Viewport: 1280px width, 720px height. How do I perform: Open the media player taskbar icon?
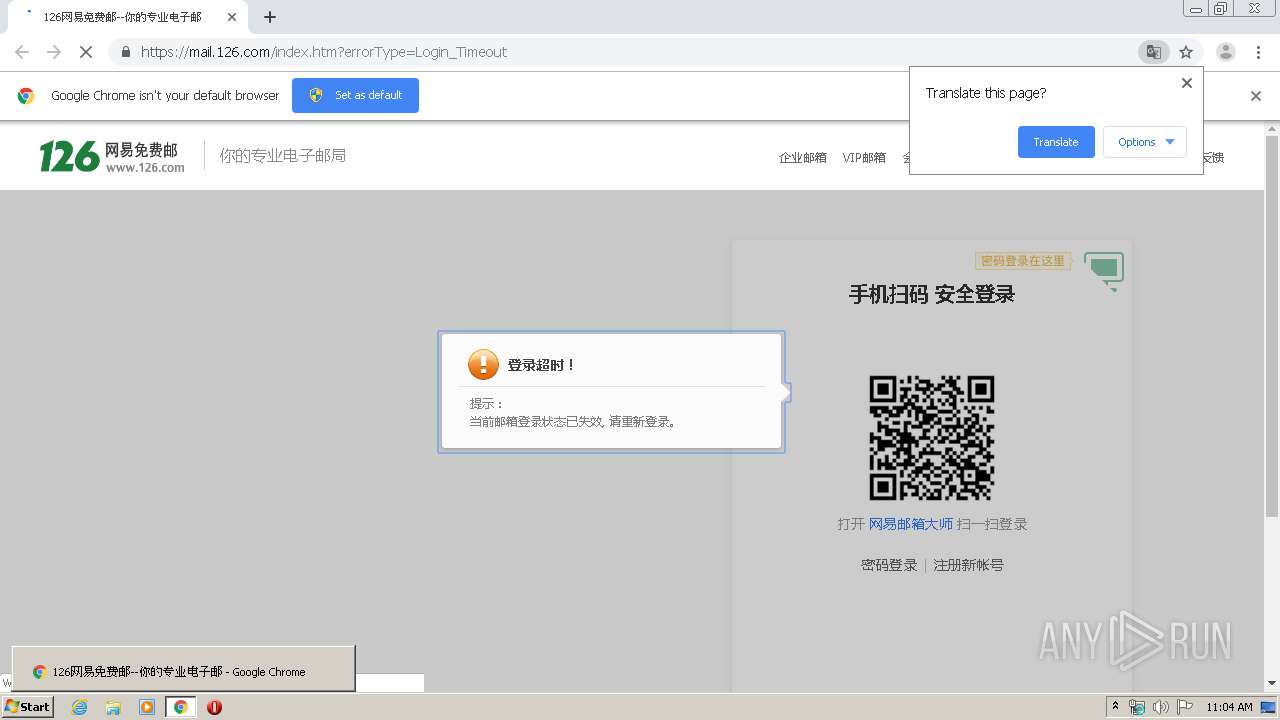(x=147, y=707)
